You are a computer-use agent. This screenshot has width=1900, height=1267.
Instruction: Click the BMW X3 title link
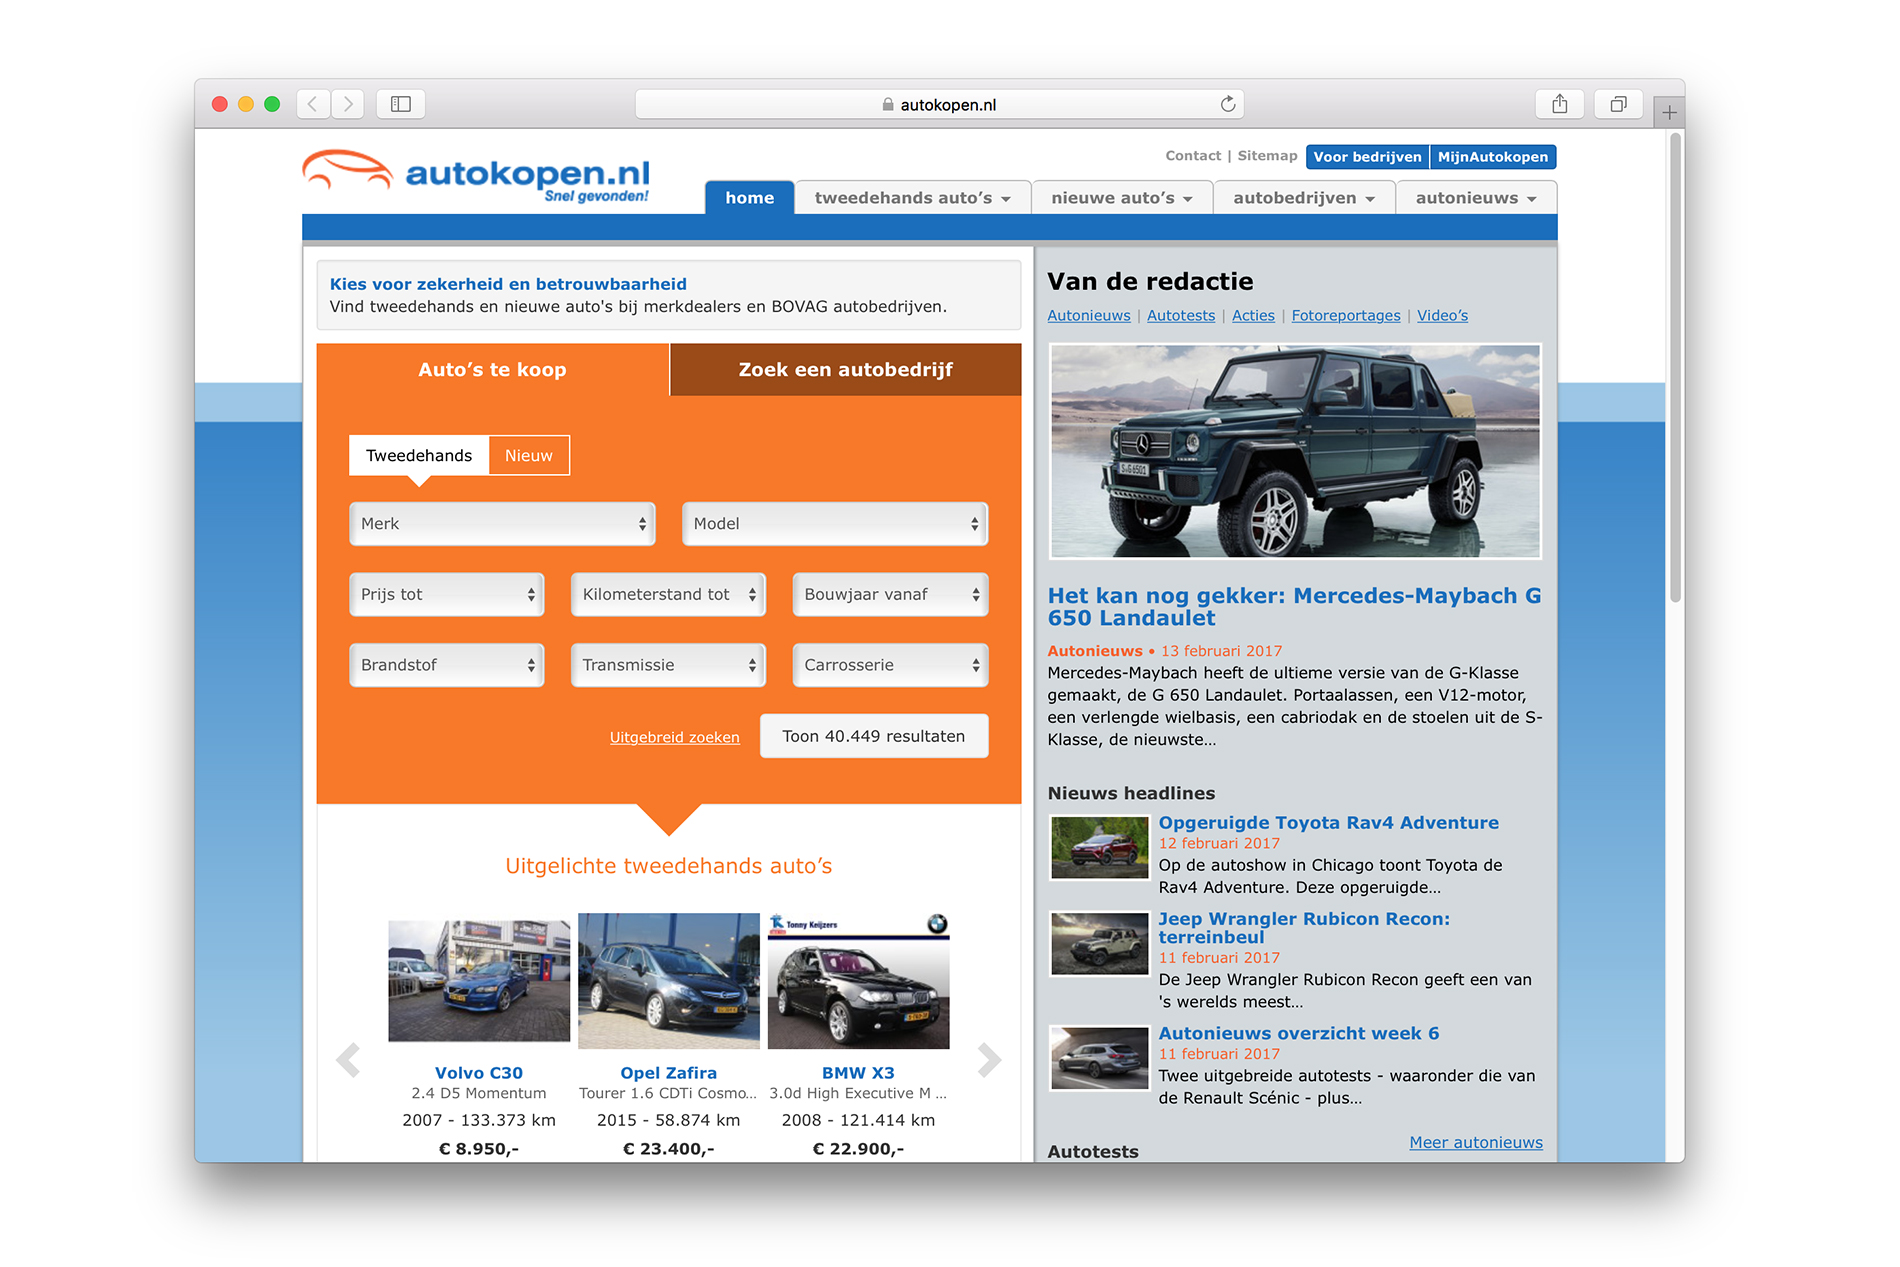[858, 1073]
